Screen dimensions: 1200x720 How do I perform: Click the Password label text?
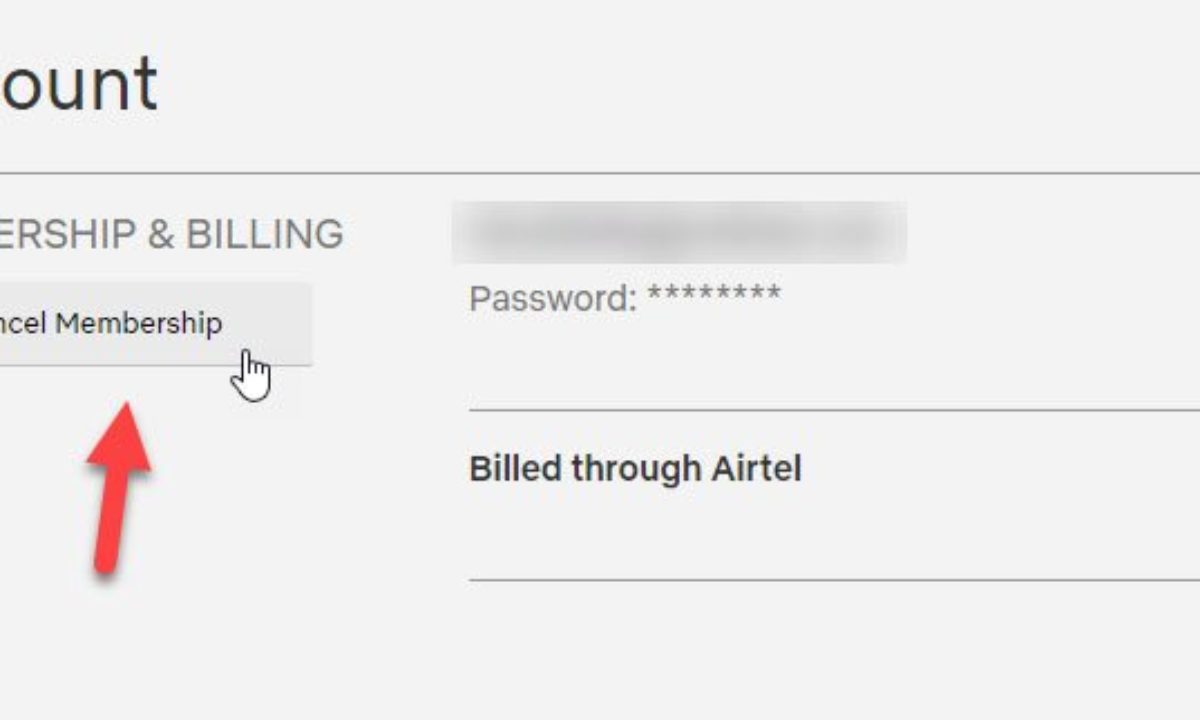click(552, 298)
